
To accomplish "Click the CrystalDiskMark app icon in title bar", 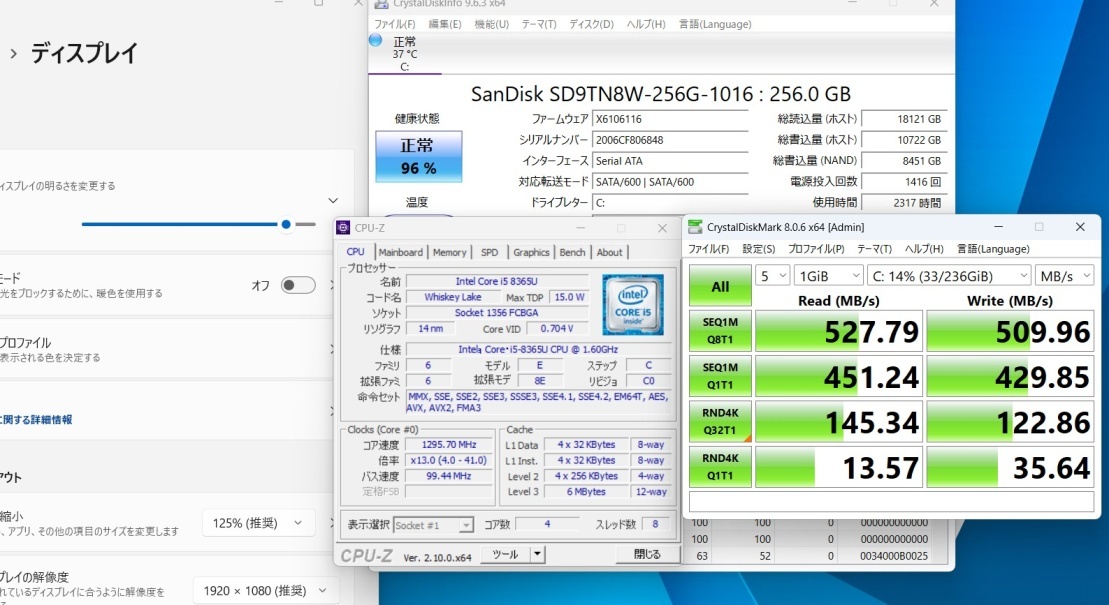I will (x=695, y=227).
